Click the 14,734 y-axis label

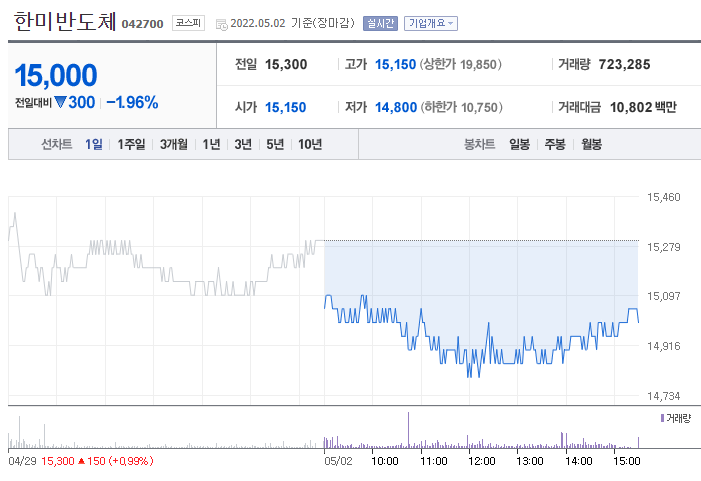(663, 396)
